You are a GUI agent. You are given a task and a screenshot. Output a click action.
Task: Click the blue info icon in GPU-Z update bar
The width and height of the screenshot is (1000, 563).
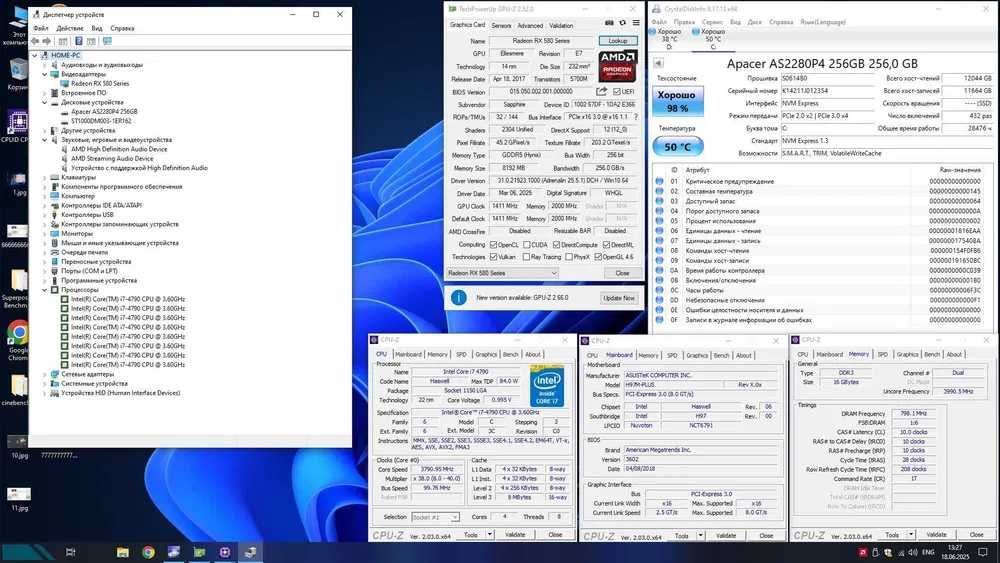tap(459, 298)
